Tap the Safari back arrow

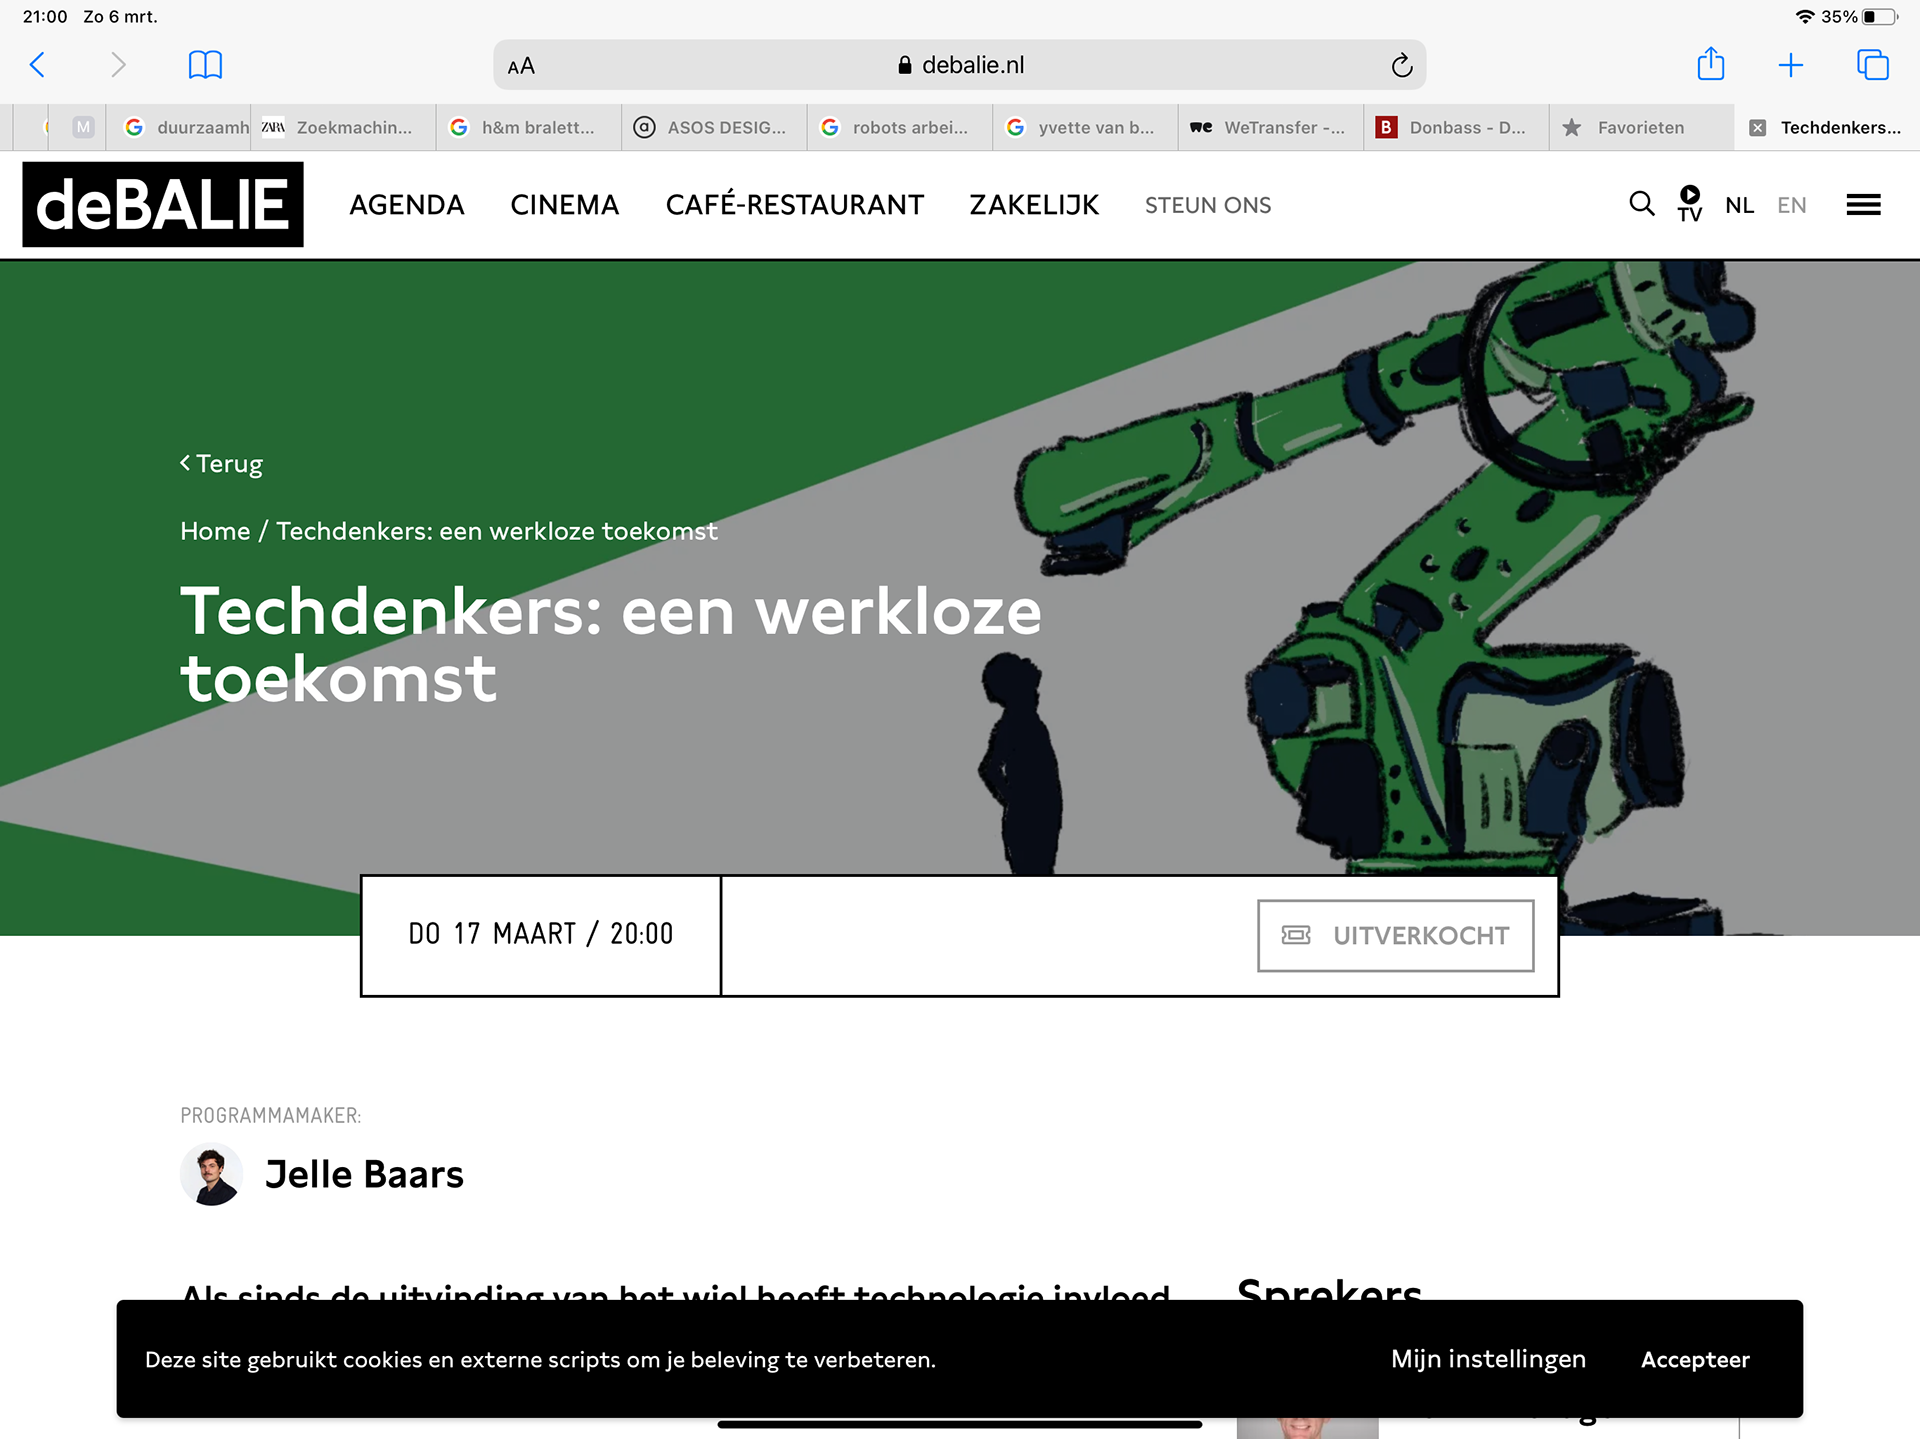pos(37,65)
